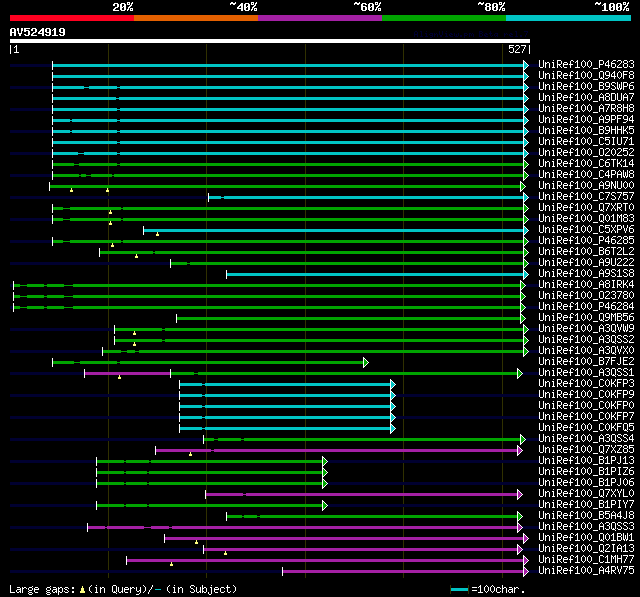Pick the UniRef100_A3QVX0 entry name
This screenshot has width=640, height=597.
[586, 351]
